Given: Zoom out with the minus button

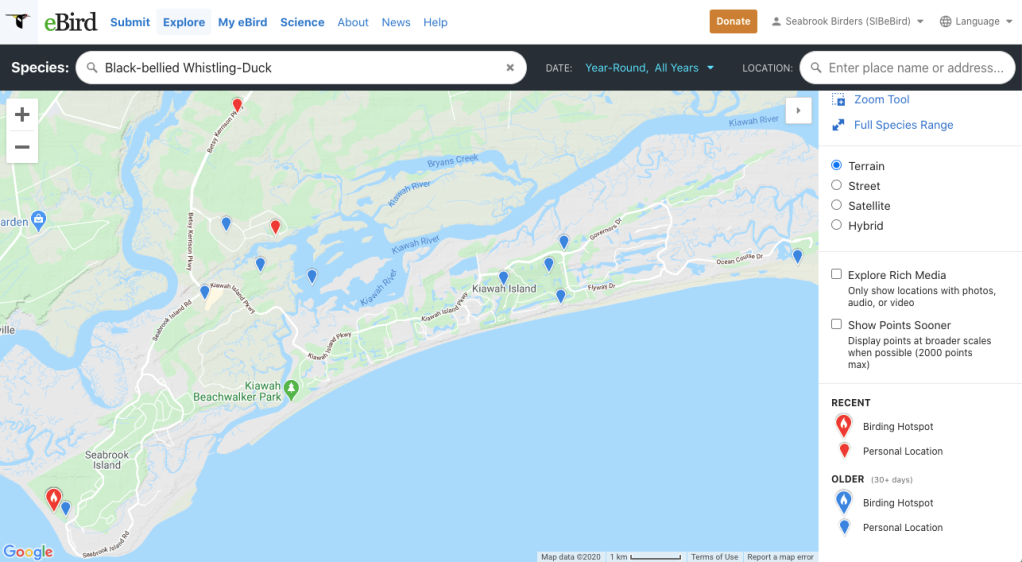Looking at the screenshot, I should 22,147.
